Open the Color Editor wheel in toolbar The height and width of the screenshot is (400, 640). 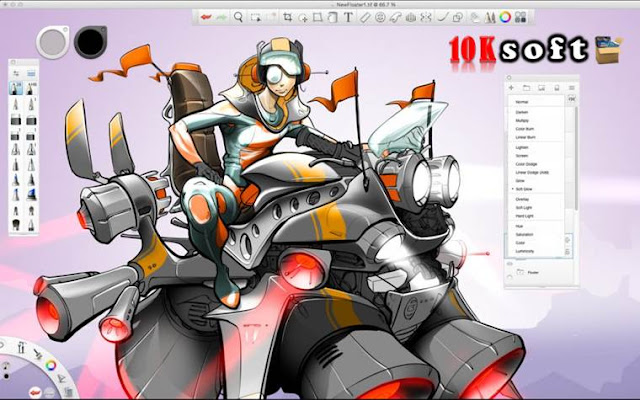505,17
